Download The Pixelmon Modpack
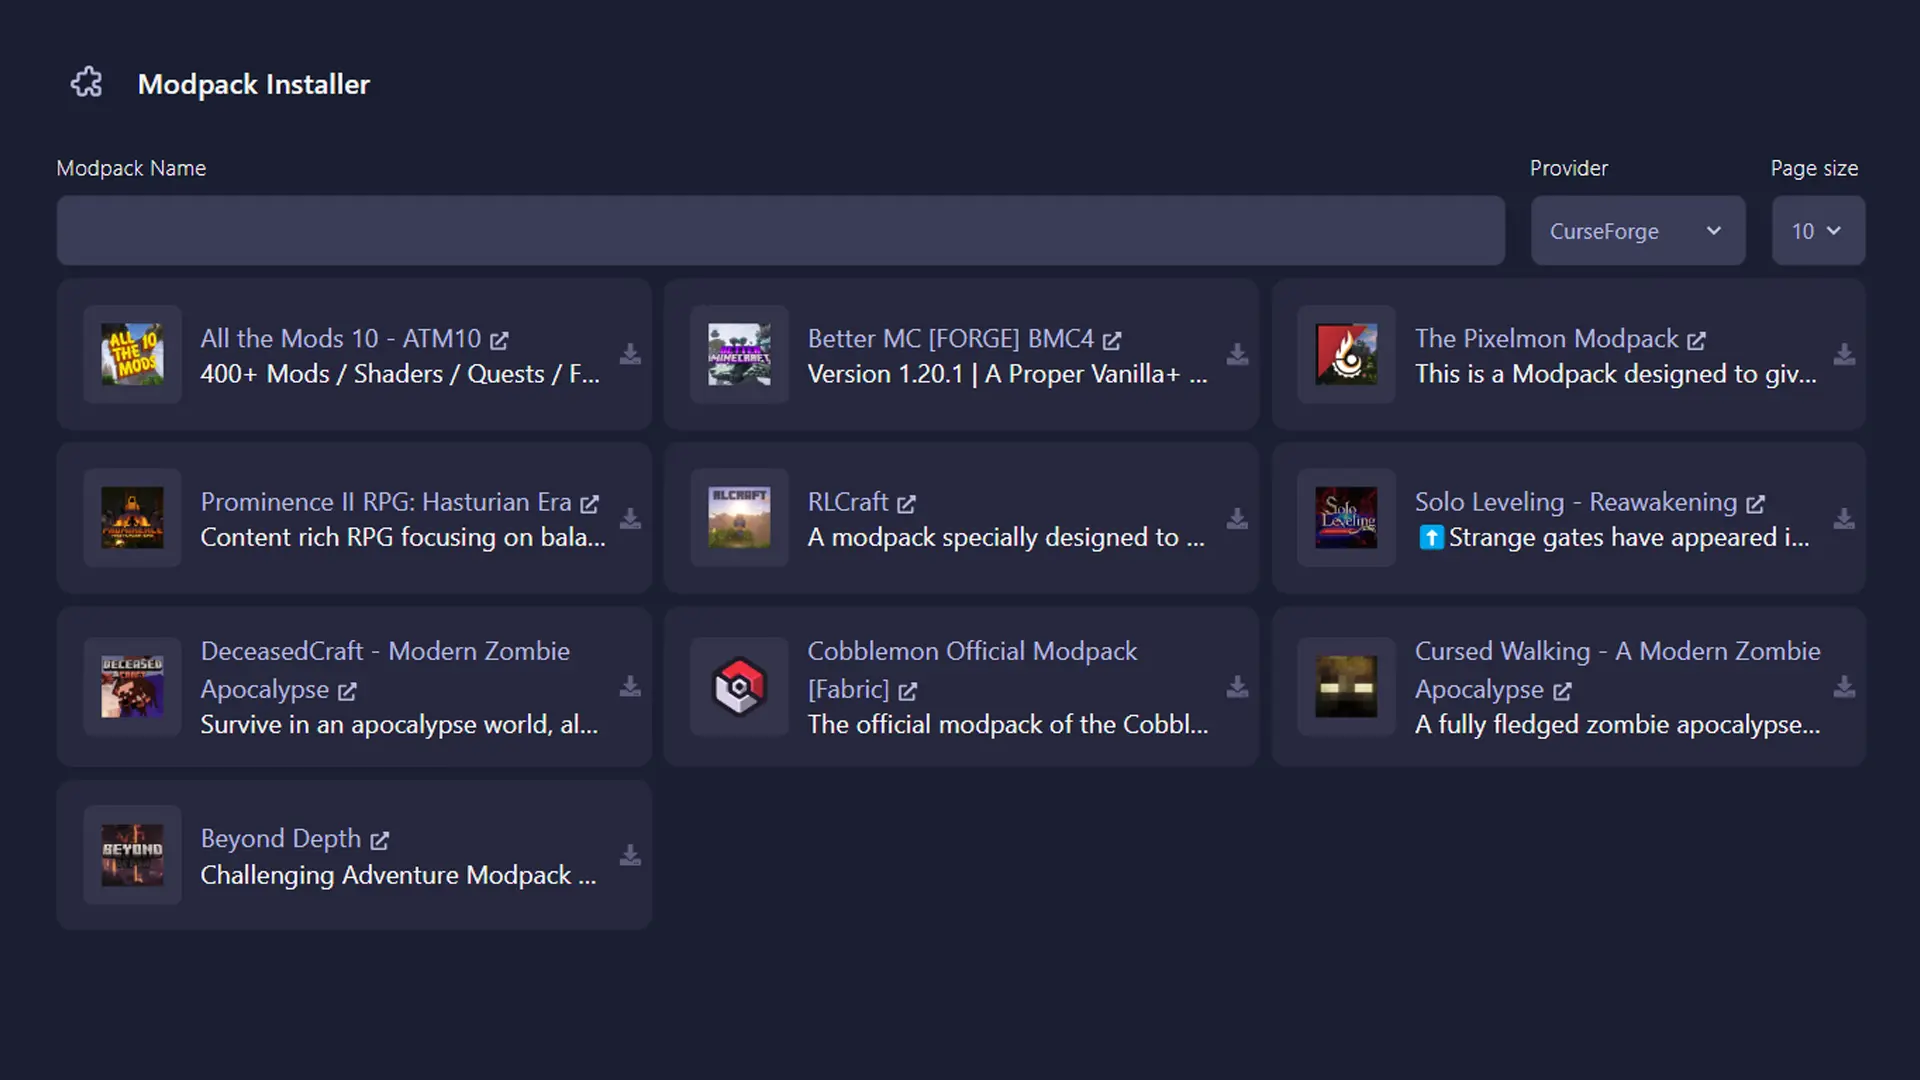1920x1080 pixels. pos(1843,355)
